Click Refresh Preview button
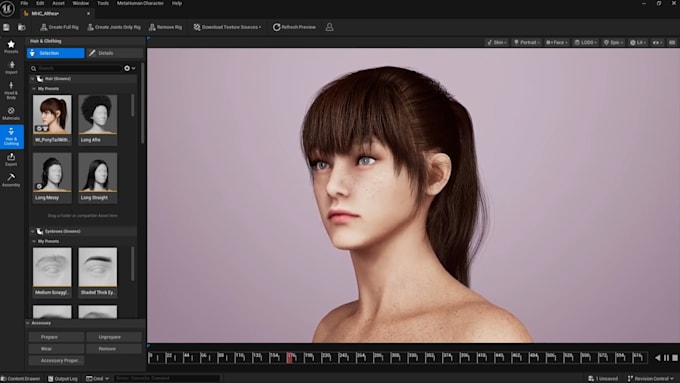Viewport: 680px width, 383px height. (294, 27)
